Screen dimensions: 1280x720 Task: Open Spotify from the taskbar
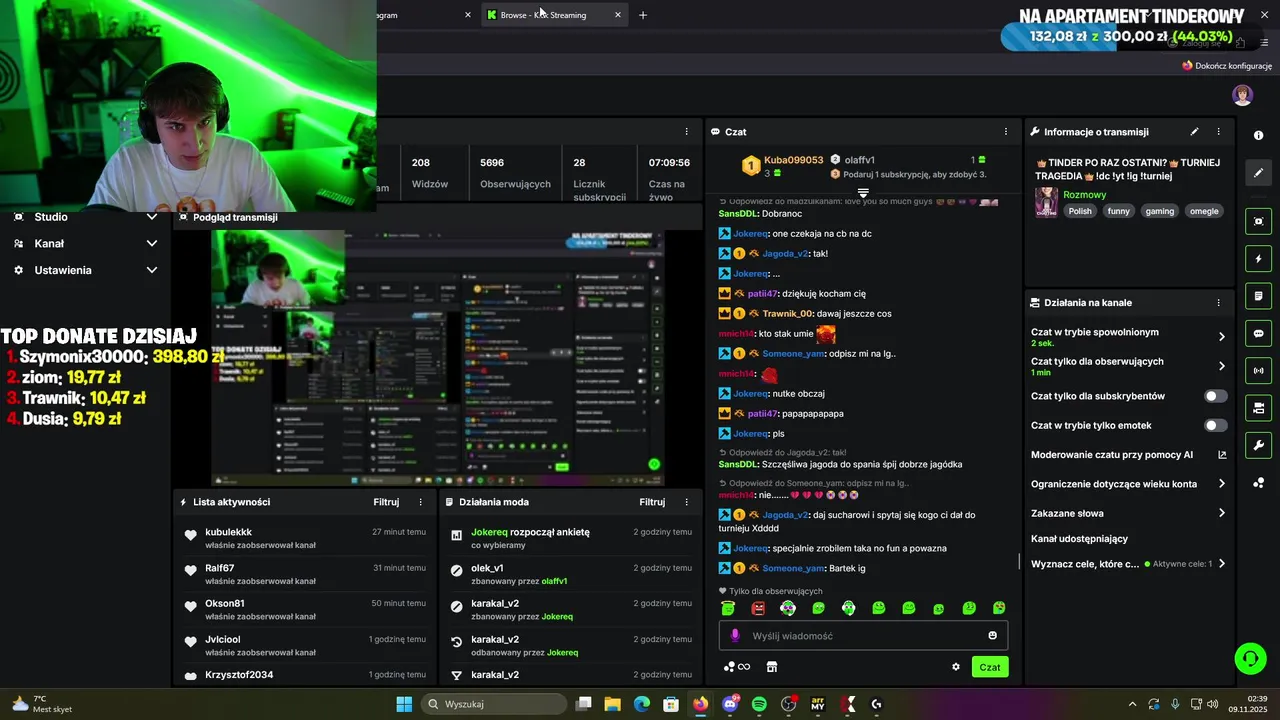[x=759, y=704]
